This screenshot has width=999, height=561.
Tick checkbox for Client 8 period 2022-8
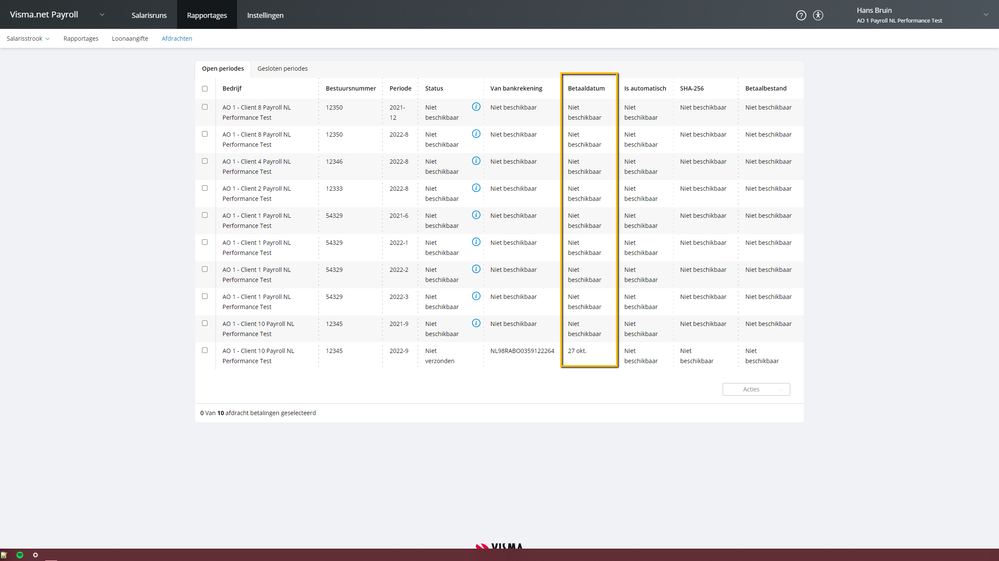tap(205, 134)
